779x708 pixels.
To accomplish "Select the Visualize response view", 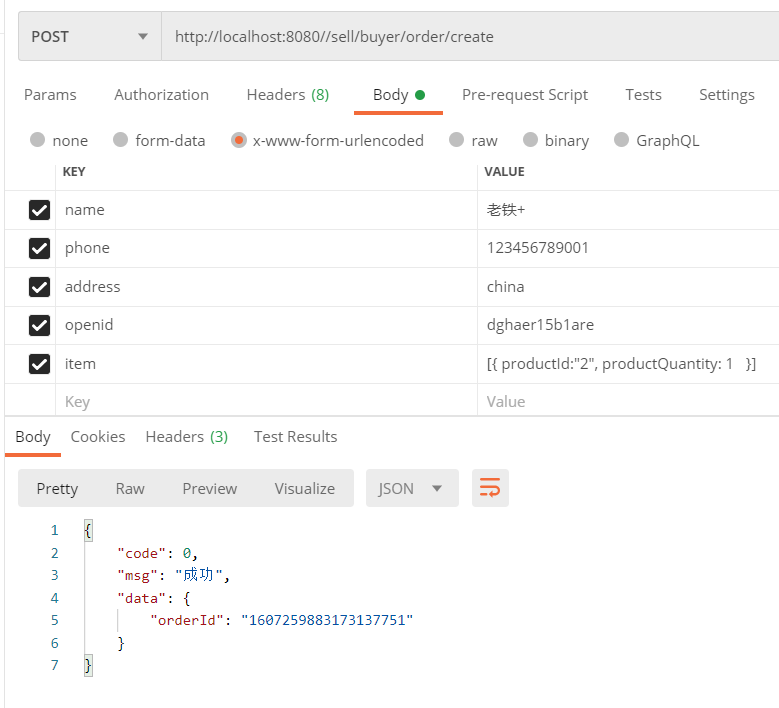I will pos(304,488).
